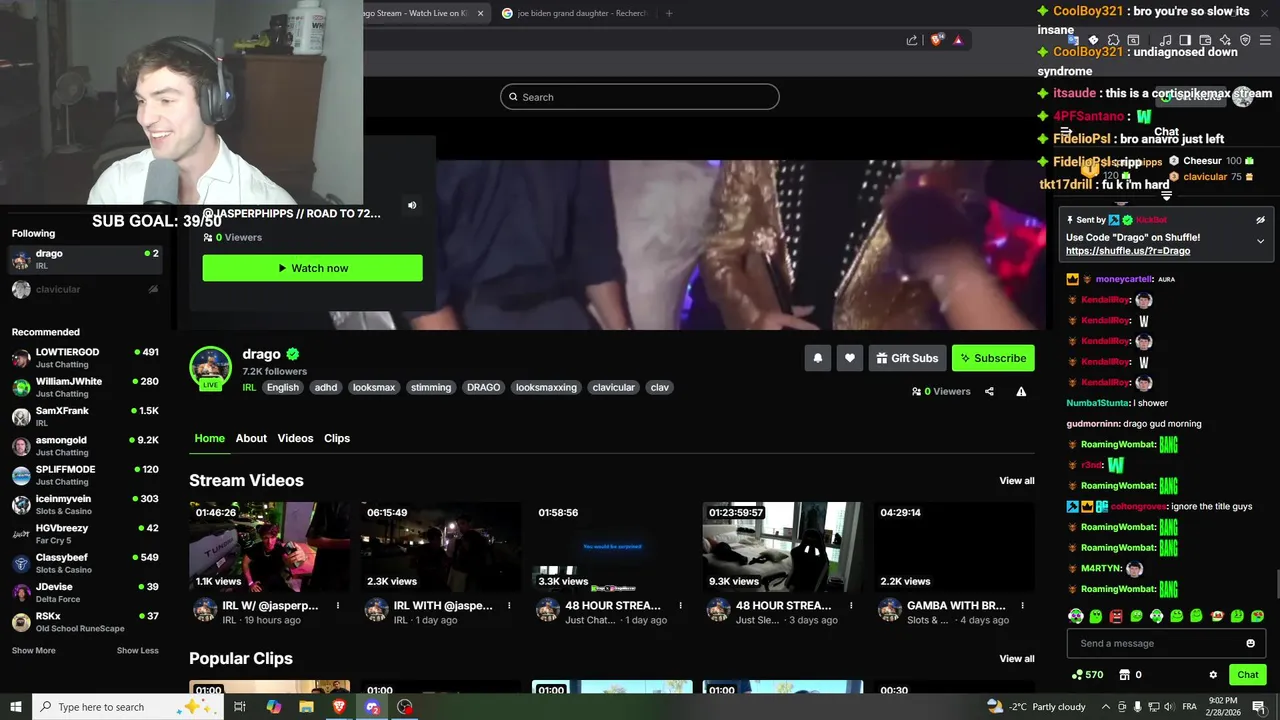Mute the preview stream with the speaker icon
The width and height of the screenshot is (1280, 720).
pyautogui.click(x=412, y=205)
